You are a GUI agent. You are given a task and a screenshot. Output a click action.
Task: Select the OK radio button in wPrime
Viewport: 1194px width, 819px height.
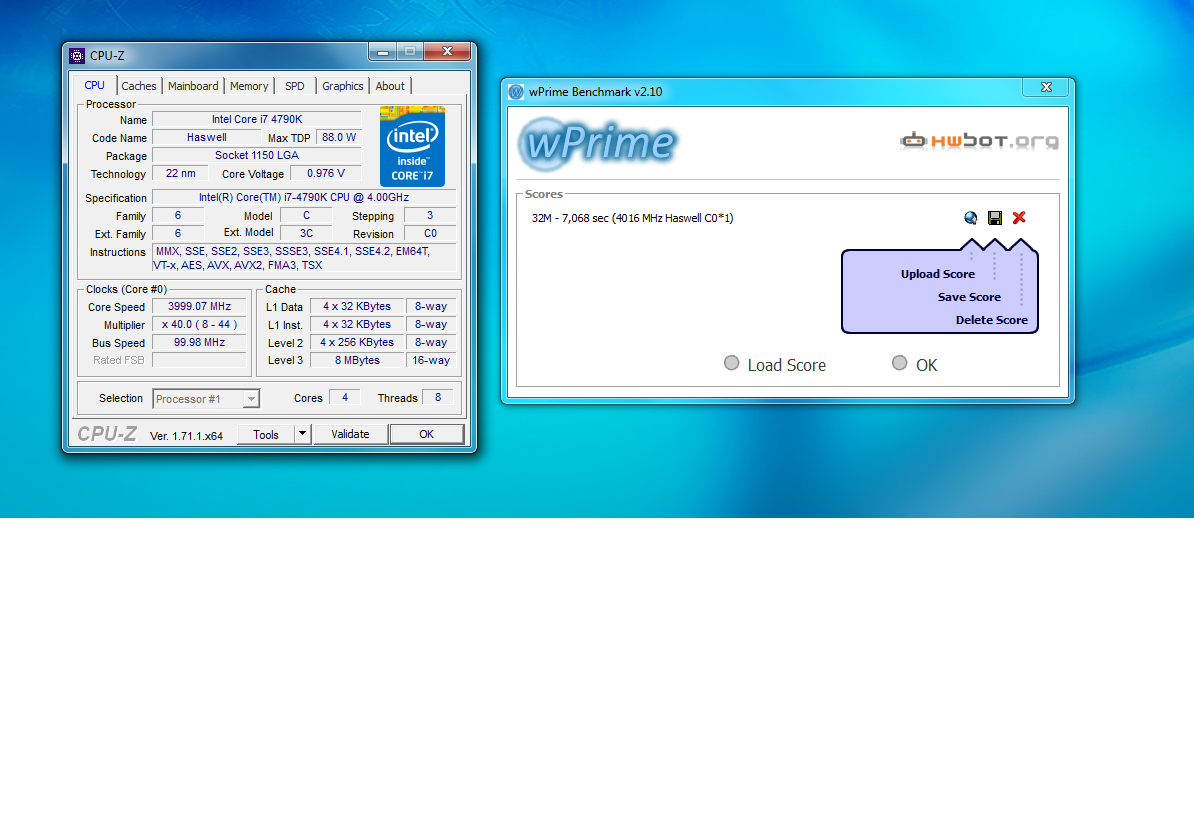click(899, 363)
